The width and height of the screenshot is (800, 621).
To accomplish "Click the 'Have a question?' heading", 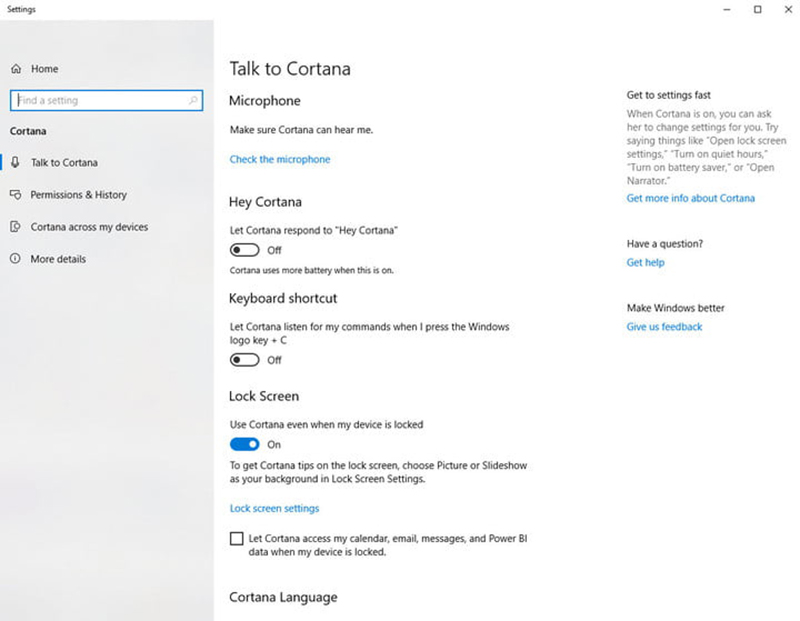I will pos(664,244).
